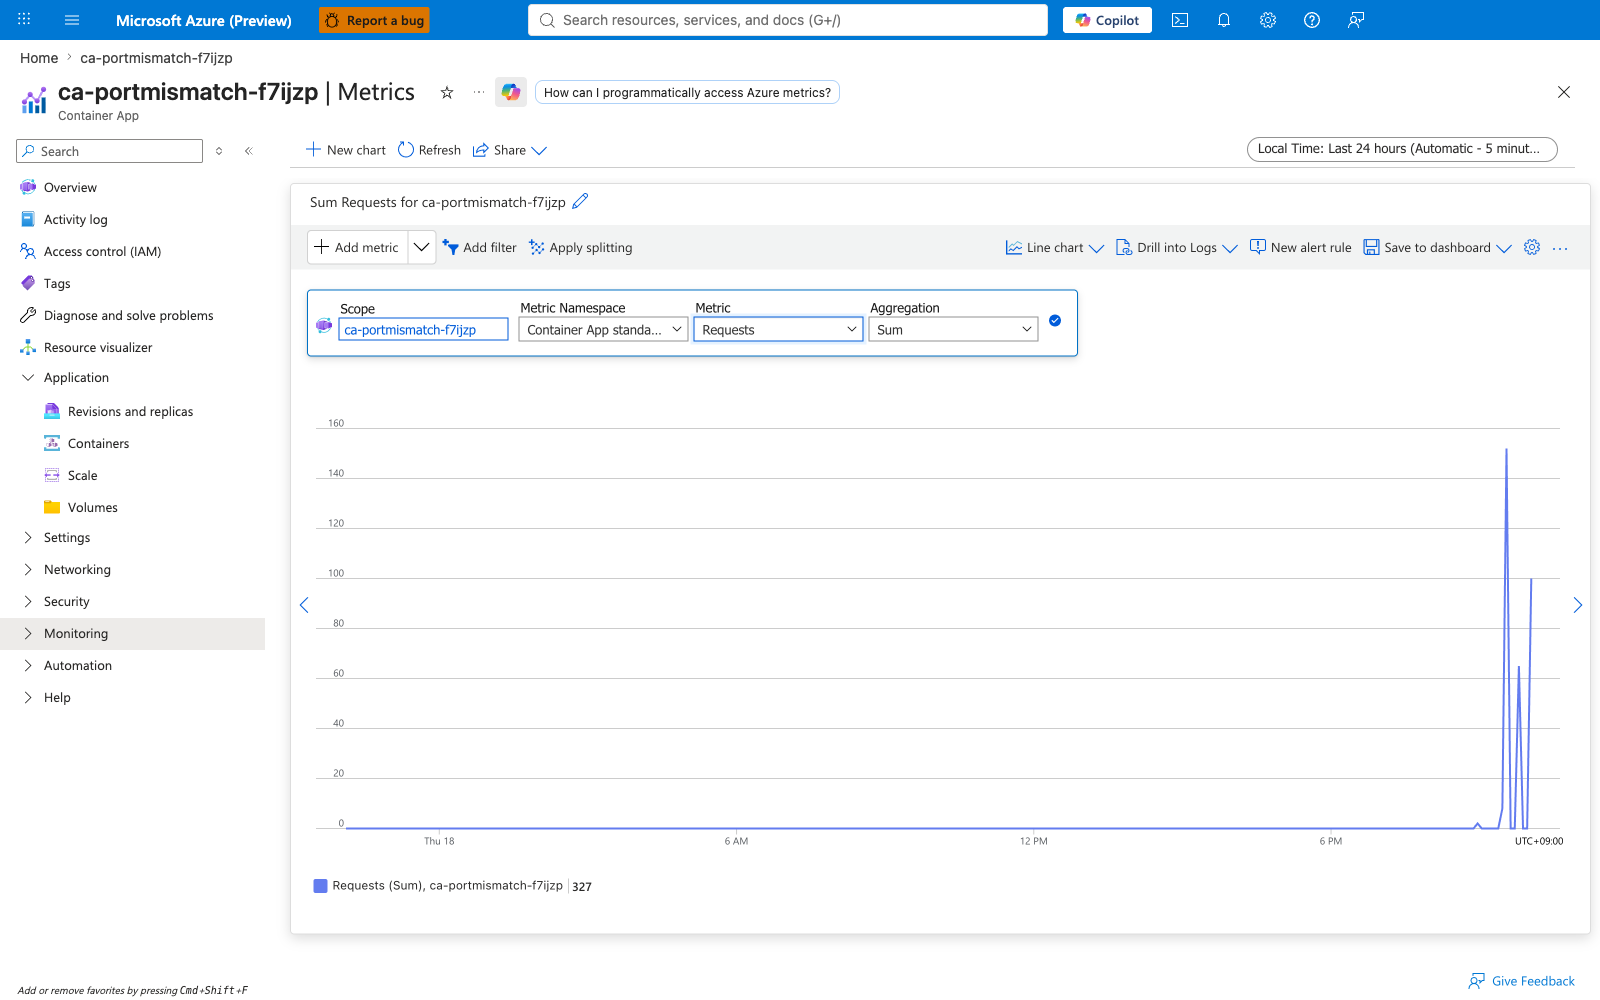Open Save to dashboard dropdown

click(1438, 247)
